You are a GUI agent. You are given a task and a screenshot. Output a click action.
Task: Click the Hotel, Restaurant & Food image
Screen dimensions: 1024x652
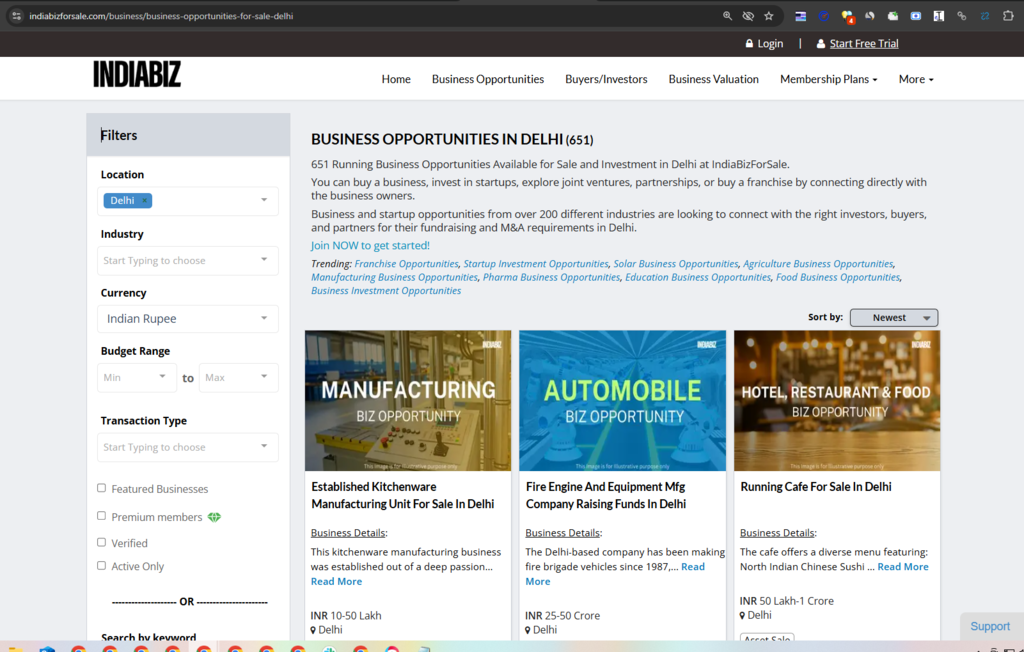[837, 400]
